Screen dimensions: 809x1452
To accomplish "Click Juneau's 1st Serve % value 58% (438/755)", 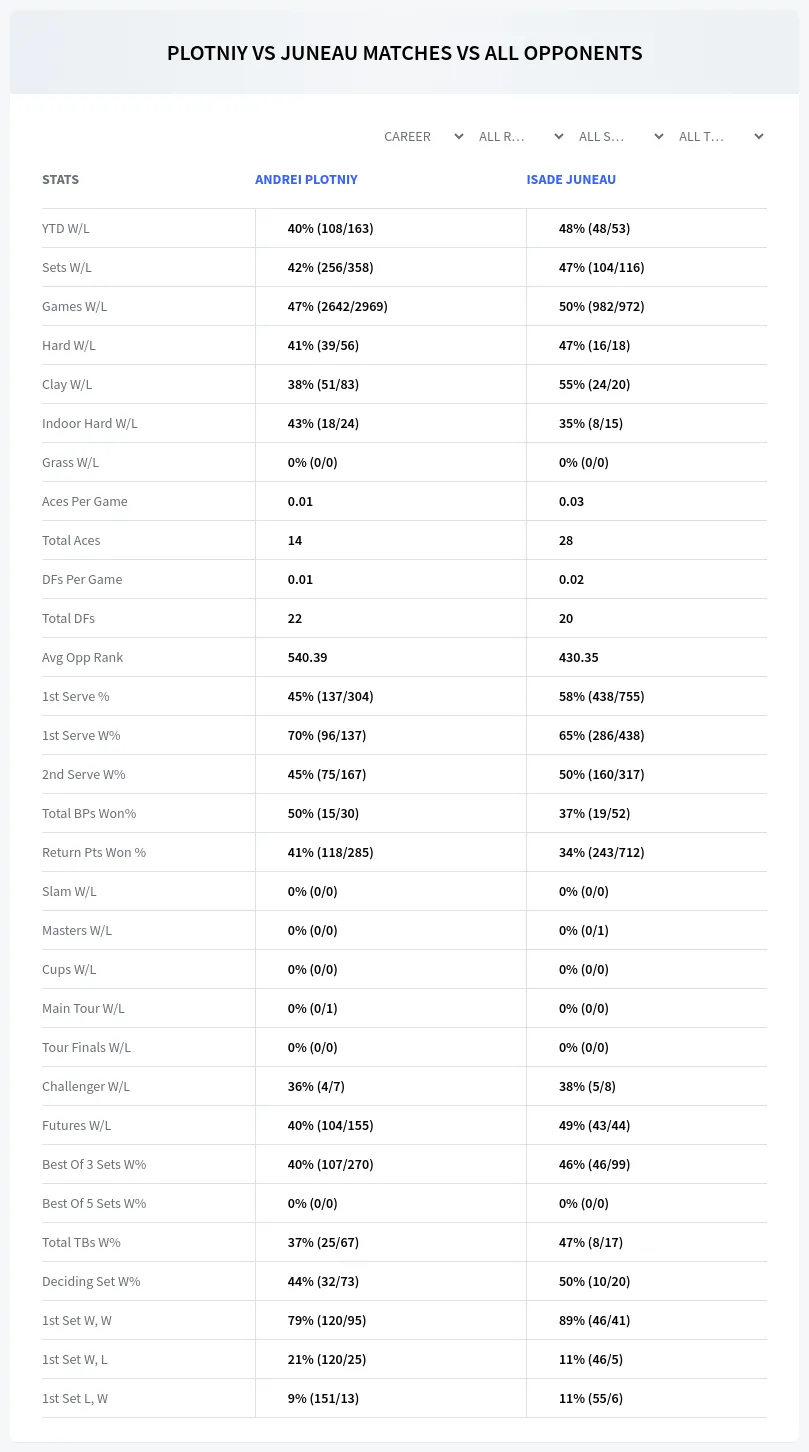I will tap(601, 696).
